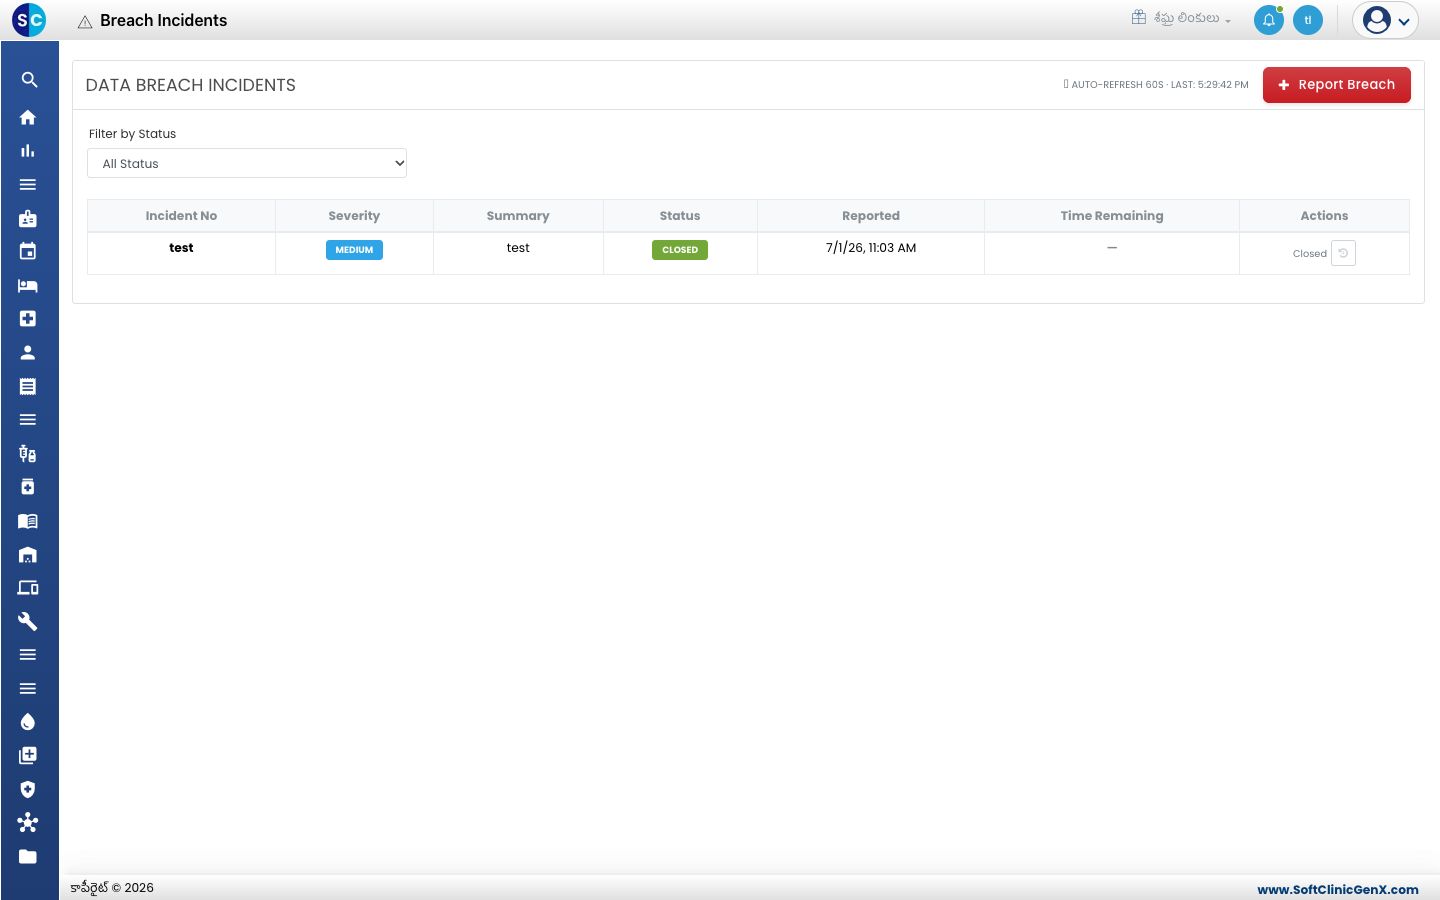Image resolution: width=1440 pixels, height=900 pixels.
Task: Open the Filter by Status dropdown
Action: pos(247,163)
